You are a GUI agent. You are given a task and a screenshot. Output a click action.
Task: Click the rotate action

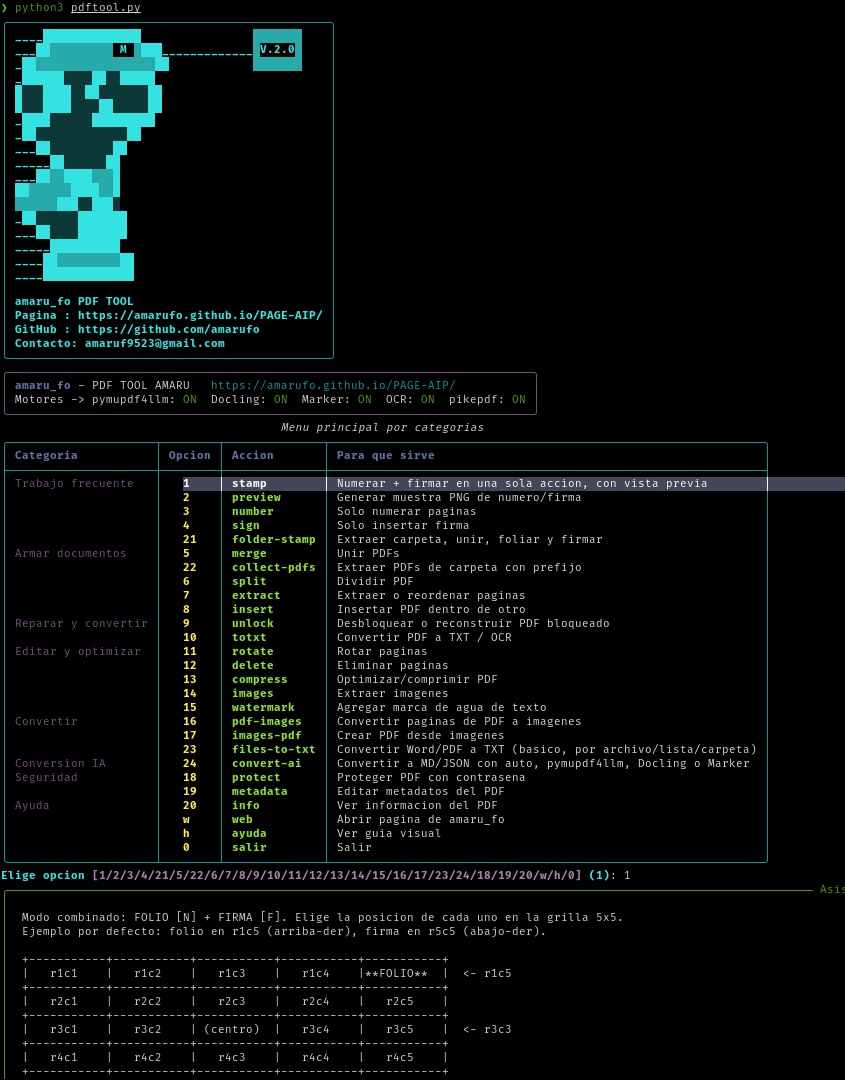click(x=253, y=652)
